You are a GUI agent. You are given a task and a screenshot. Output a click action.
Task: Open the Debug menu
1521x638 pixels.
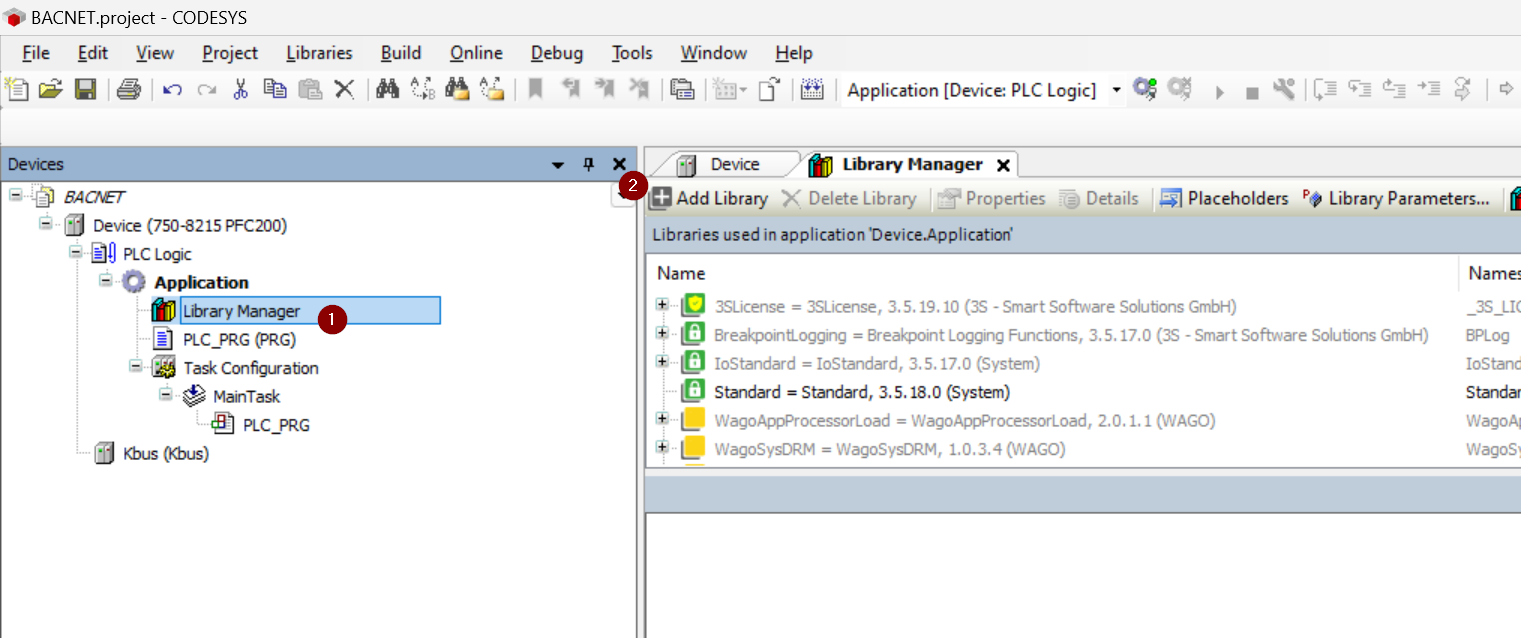[557, 53]
